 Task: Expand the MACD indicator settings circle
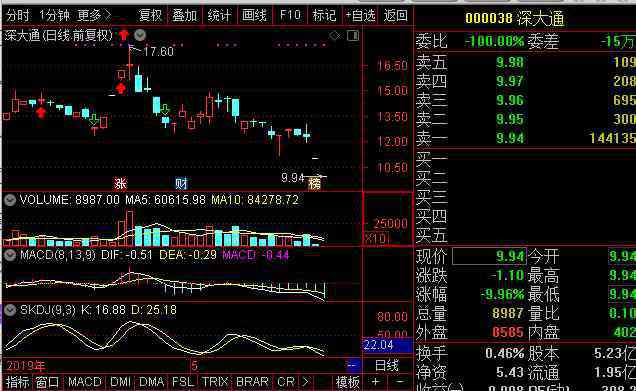[10, 255]
